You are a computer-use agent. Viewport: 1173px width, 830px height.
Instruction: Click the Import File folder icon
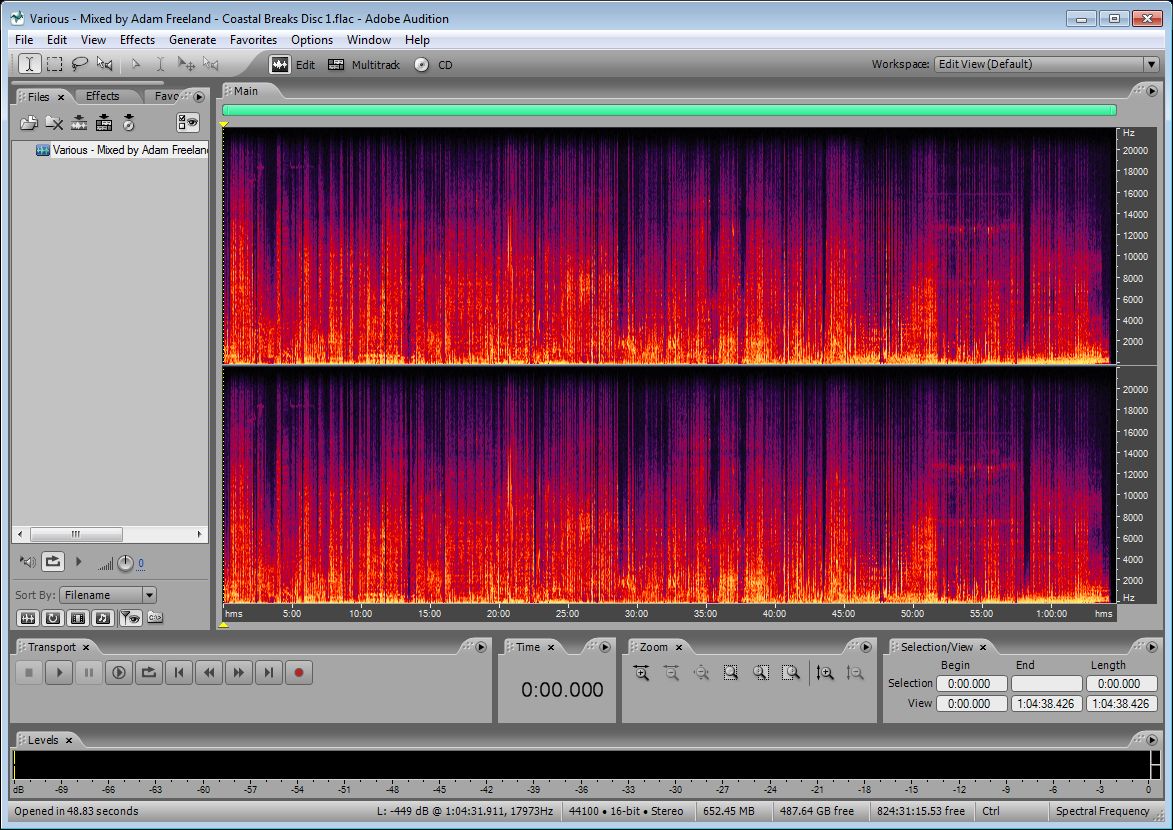(29, 123)
